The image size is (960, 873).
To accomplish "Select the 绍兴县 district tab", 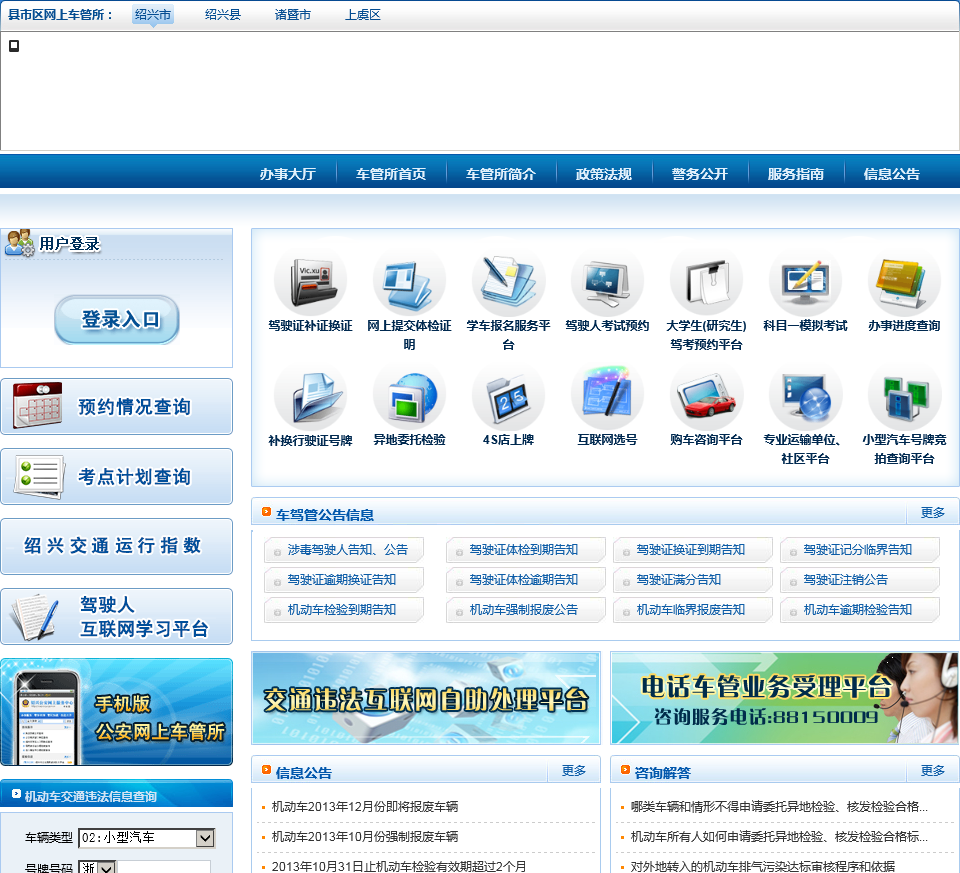I will (x=223, y=15).
